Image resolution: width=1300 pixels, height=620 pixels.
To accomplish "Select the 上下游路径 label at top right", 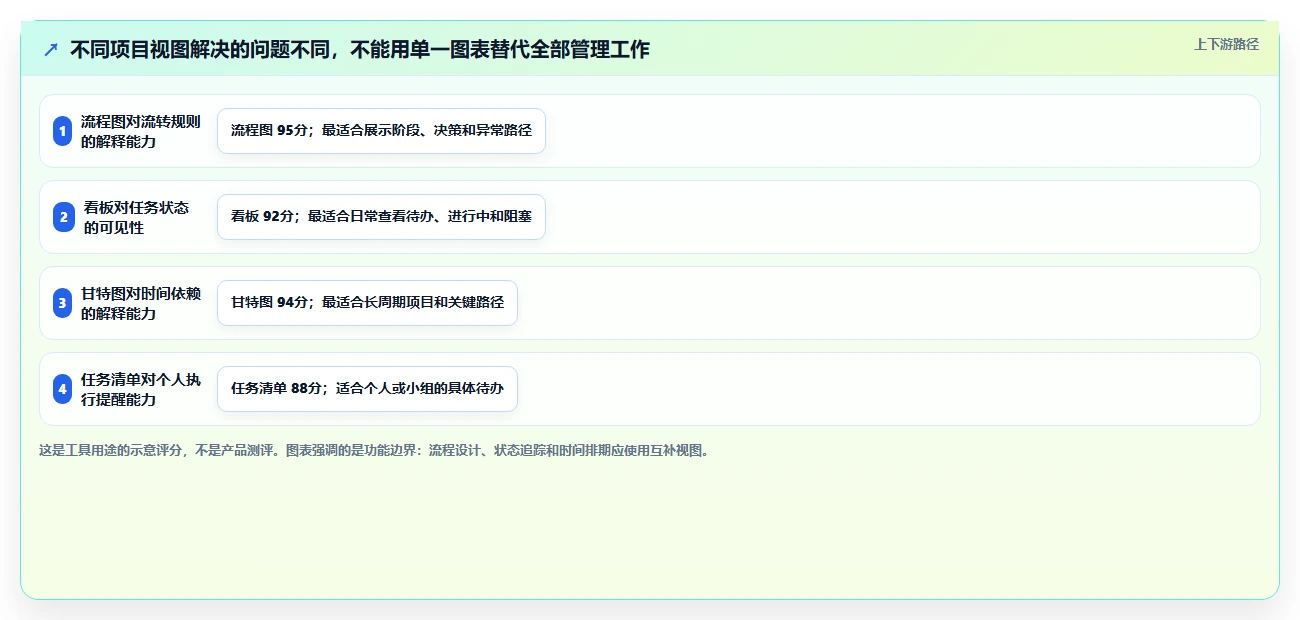I will [1226, 44].
